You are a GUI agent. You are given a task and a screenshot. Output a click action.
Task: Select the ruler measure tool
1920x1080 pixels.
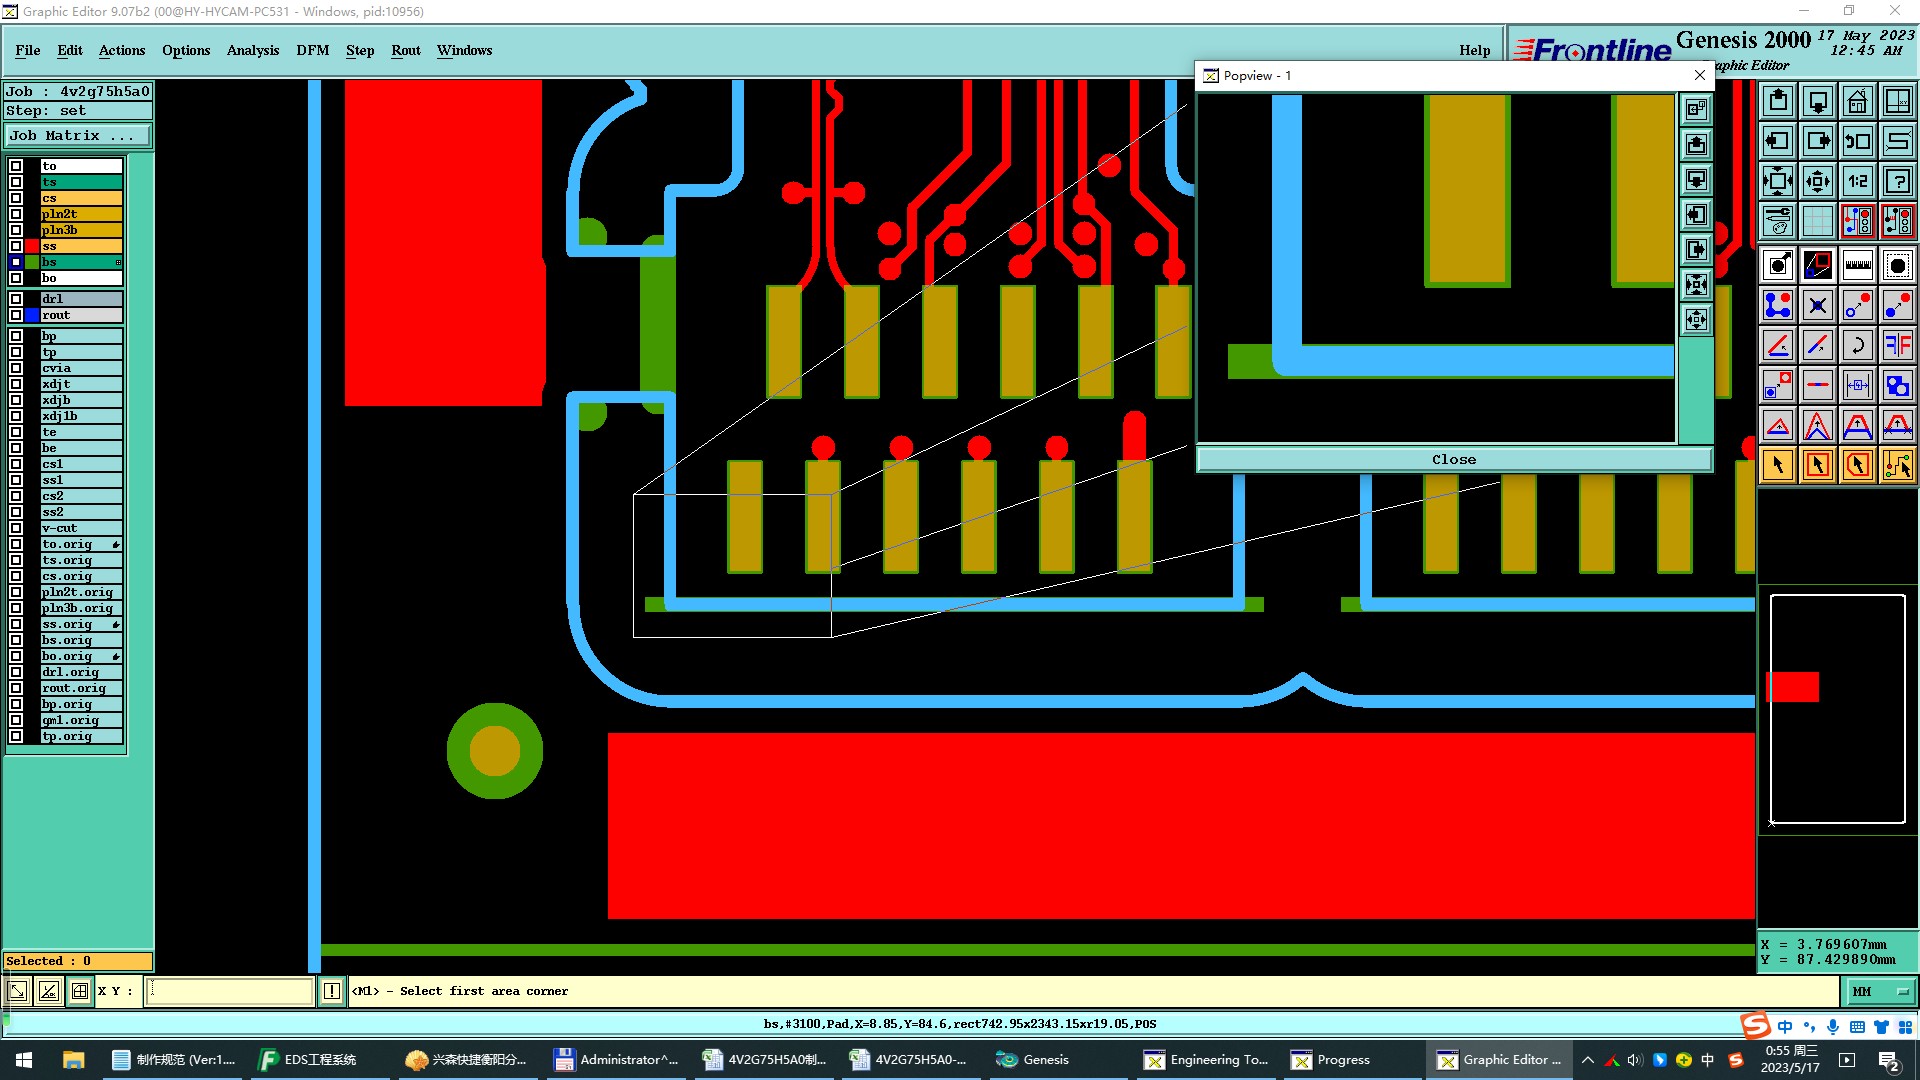pyautogui.click(x=1857, y=265)
